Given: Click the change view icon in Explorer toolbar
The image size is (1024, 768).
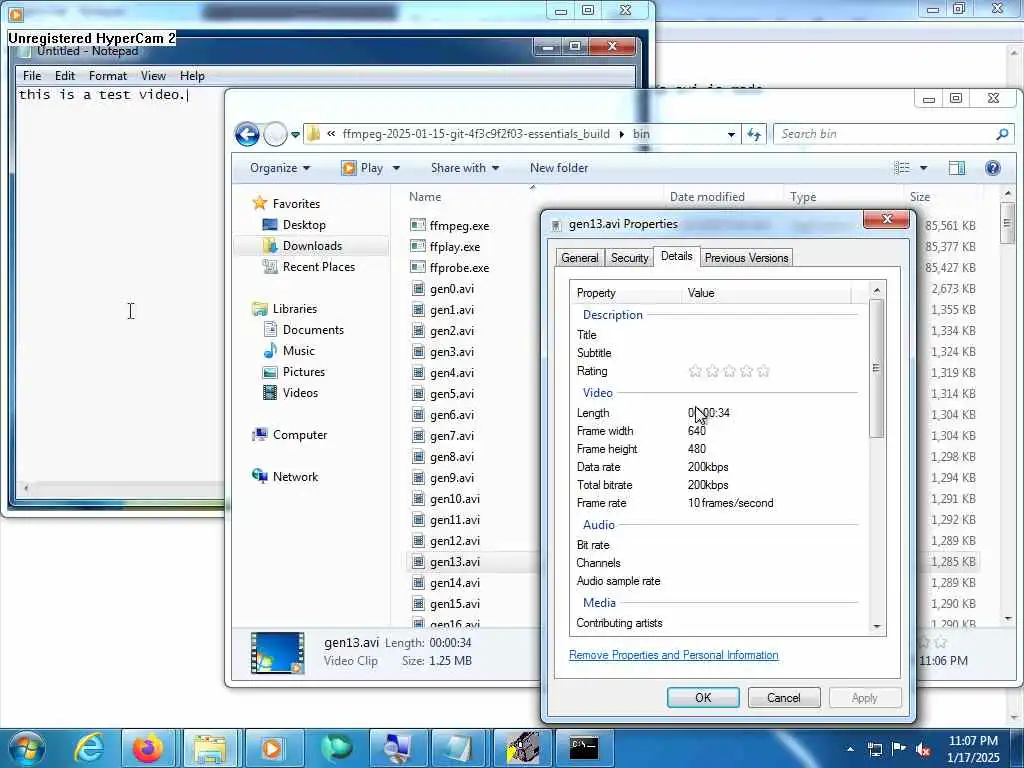Looking at the screenshot, I should 902,168.
